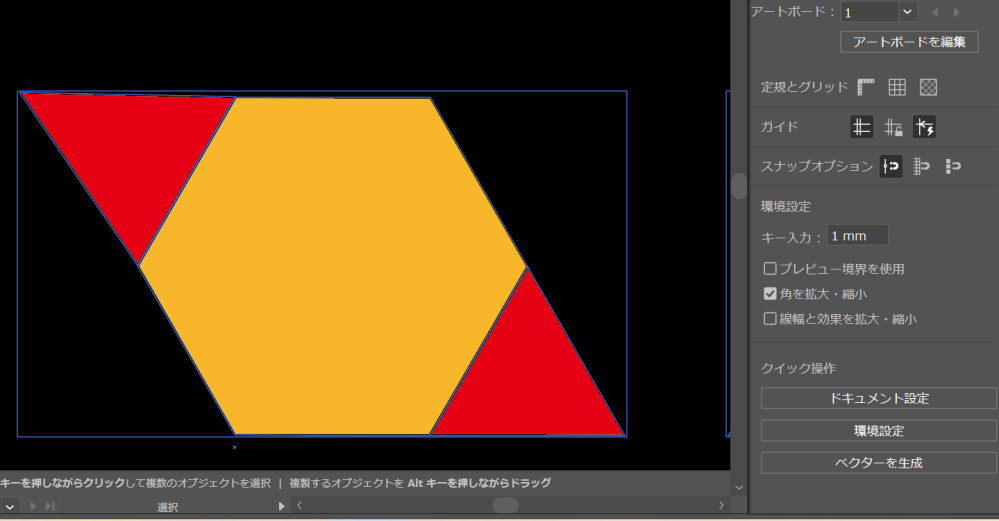Toggle the grid display icon
The width and height of the screenshot is (999, 521).
click(x=897, y=87)
